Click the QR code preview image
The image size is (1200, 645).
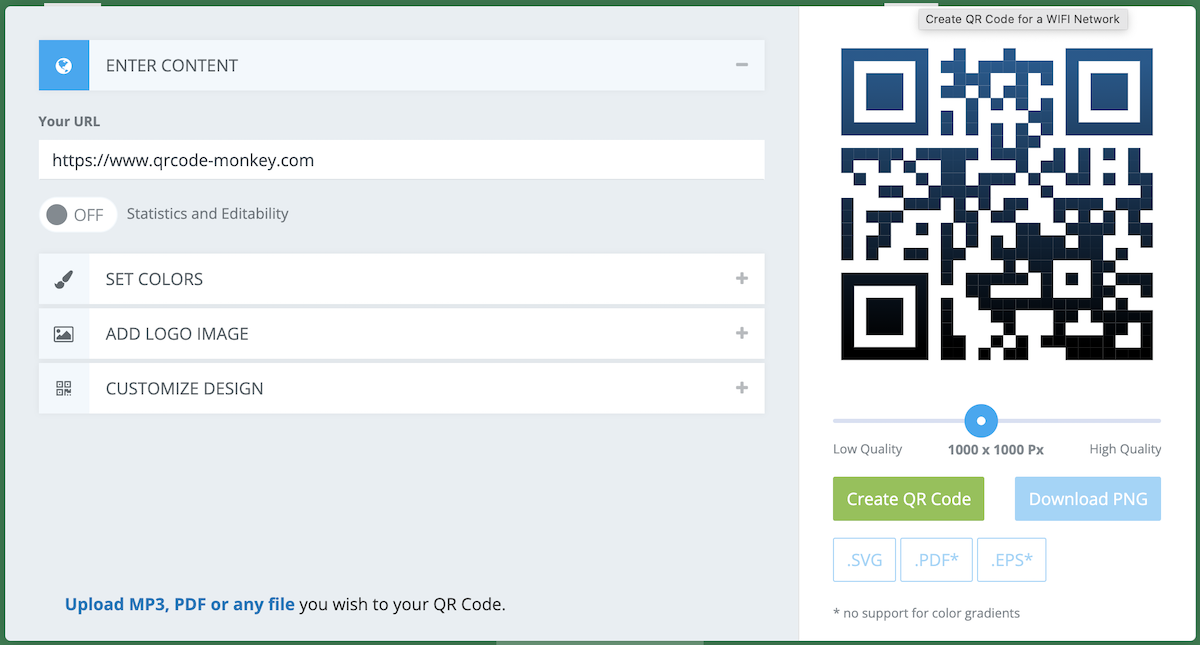pos(996,205)
